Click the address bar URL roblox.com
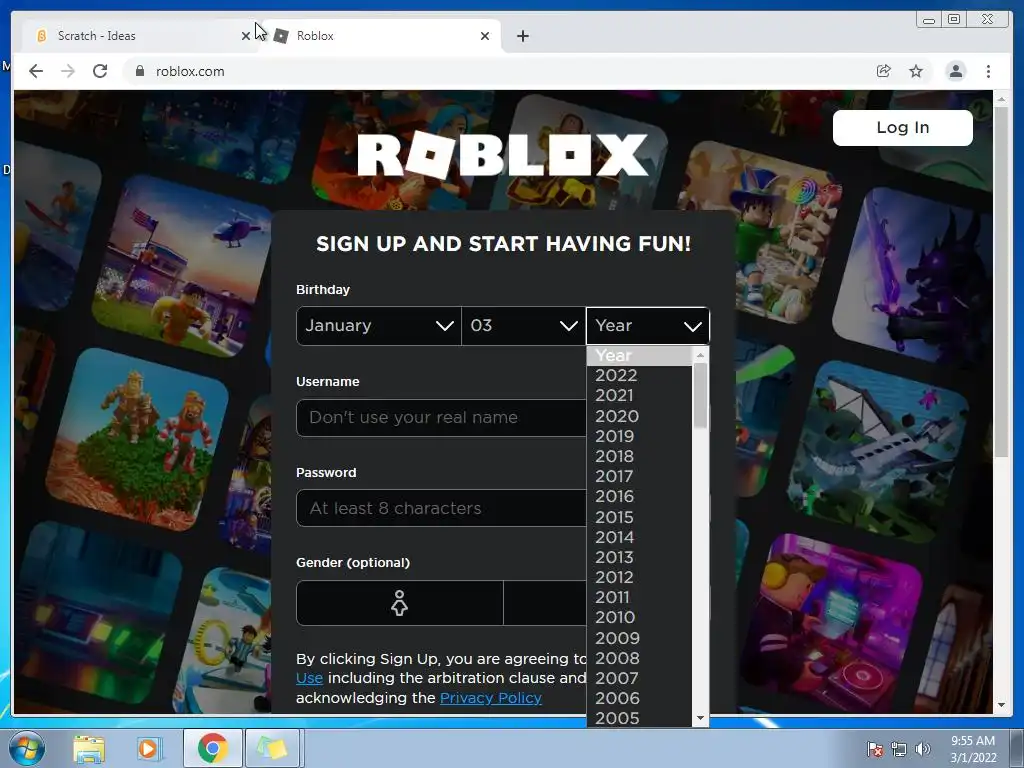The width and height of the screenshot is (1024, 768). pyautogui.click(x=190, y=71)
